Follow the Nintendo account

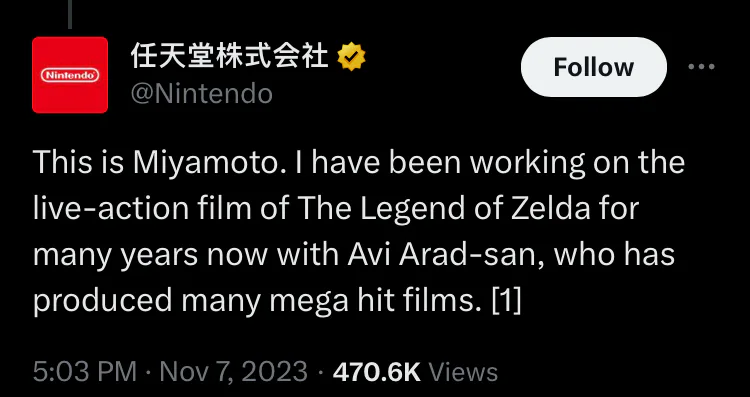click(594, 67)
